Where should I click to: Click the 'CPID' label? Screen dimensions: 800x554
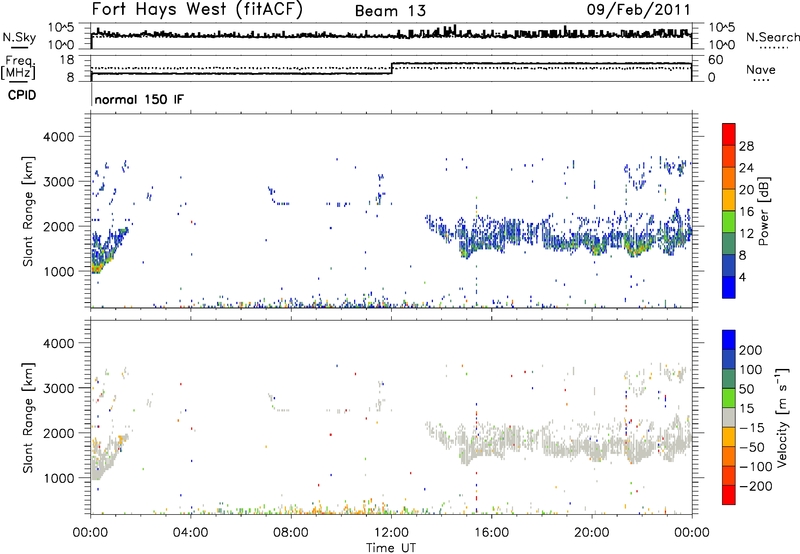22,95
